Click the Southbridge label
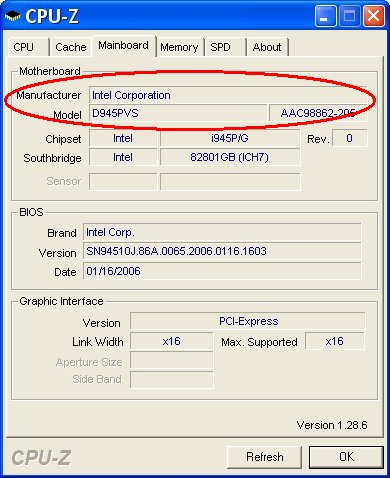 [52, 158]
